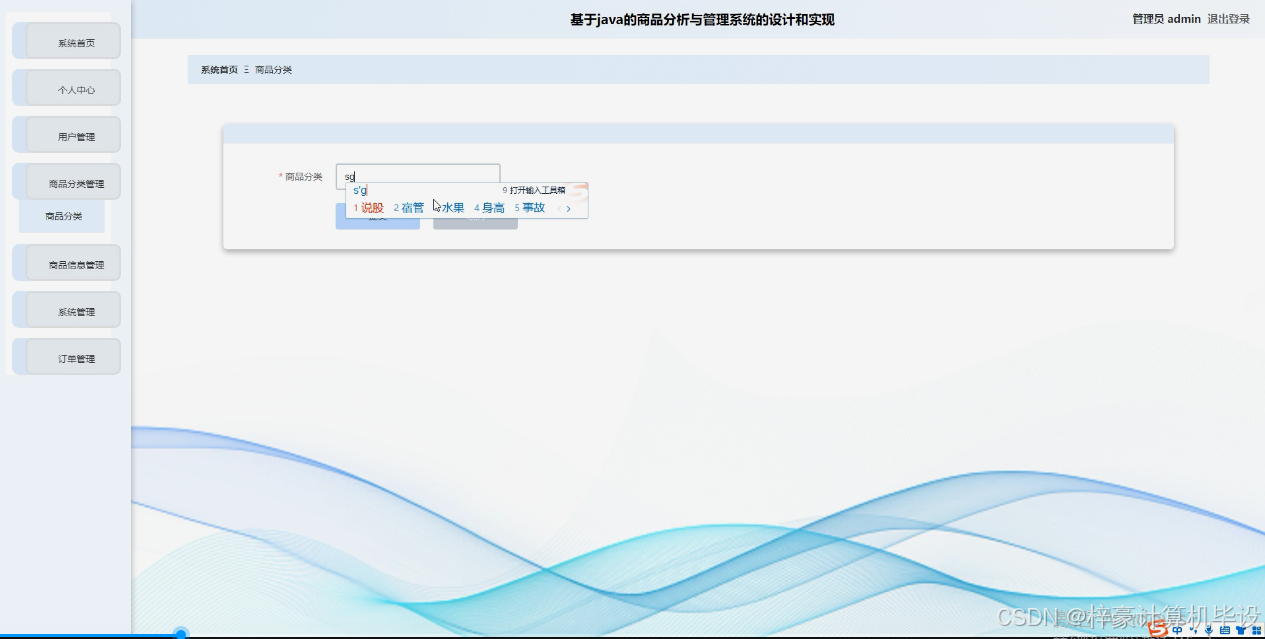Click the blue circle icon at bottom left
The image size is (1265, 639).
point(180,632)
